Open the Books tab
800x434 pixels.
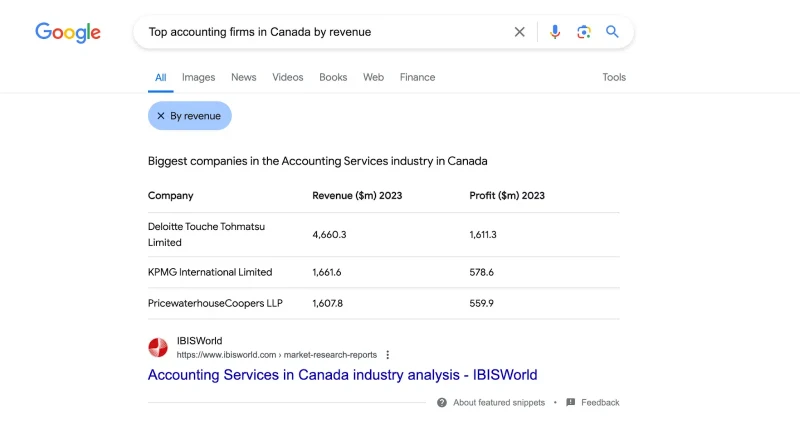pyautogui.click(x=333, y=78)
